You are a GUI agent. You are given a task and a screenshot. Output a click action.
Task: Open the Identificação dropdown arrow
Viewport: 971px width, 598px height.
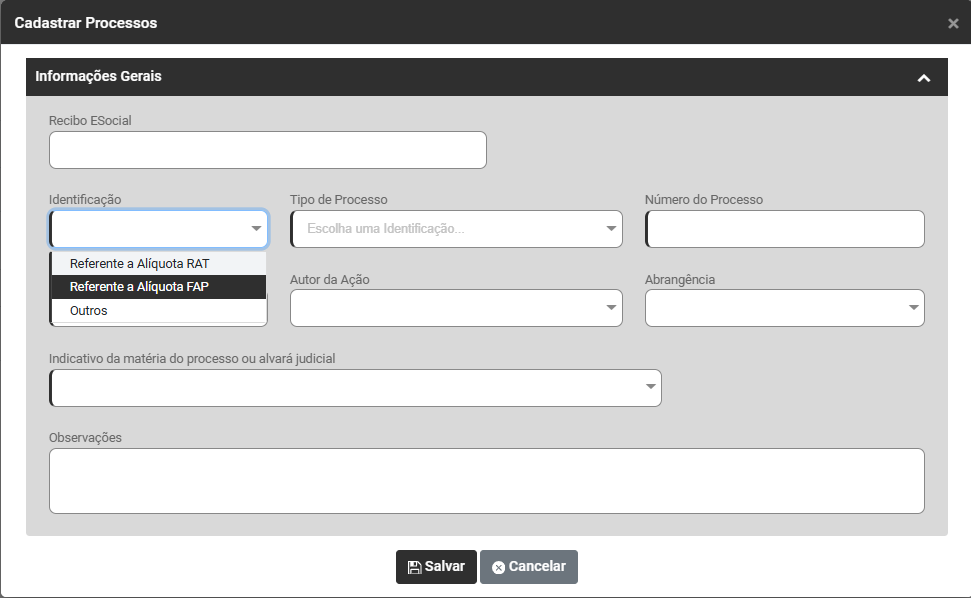tap(256, 229)
